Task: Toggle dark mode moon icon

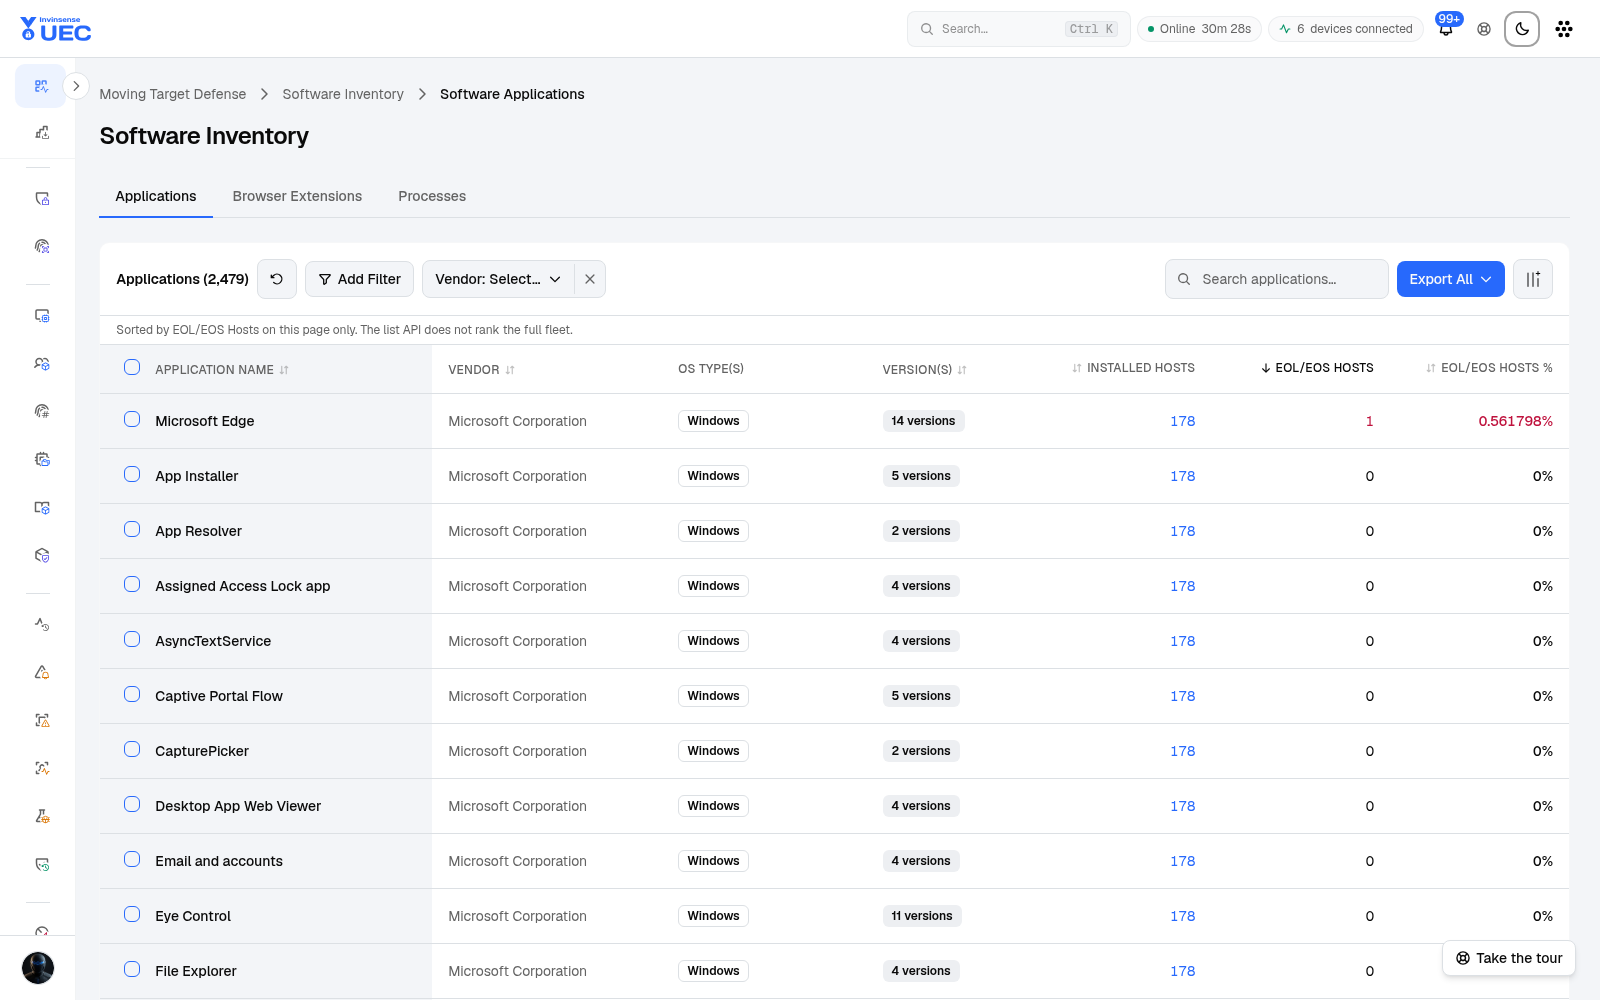Action: click(1522, 29)
